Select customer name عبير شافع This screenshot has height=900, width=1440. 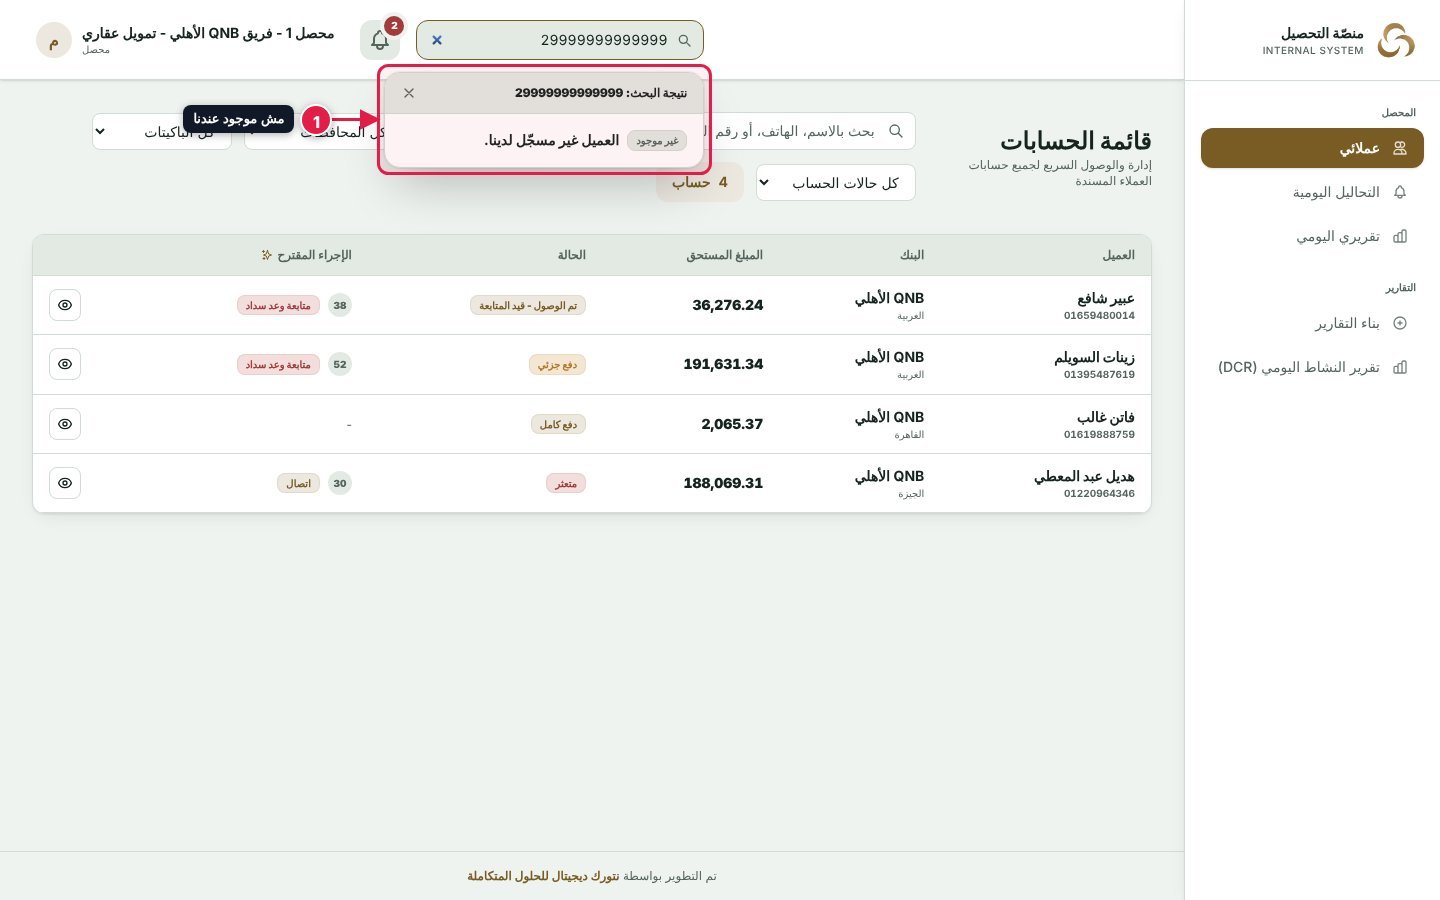(1106, 298)
